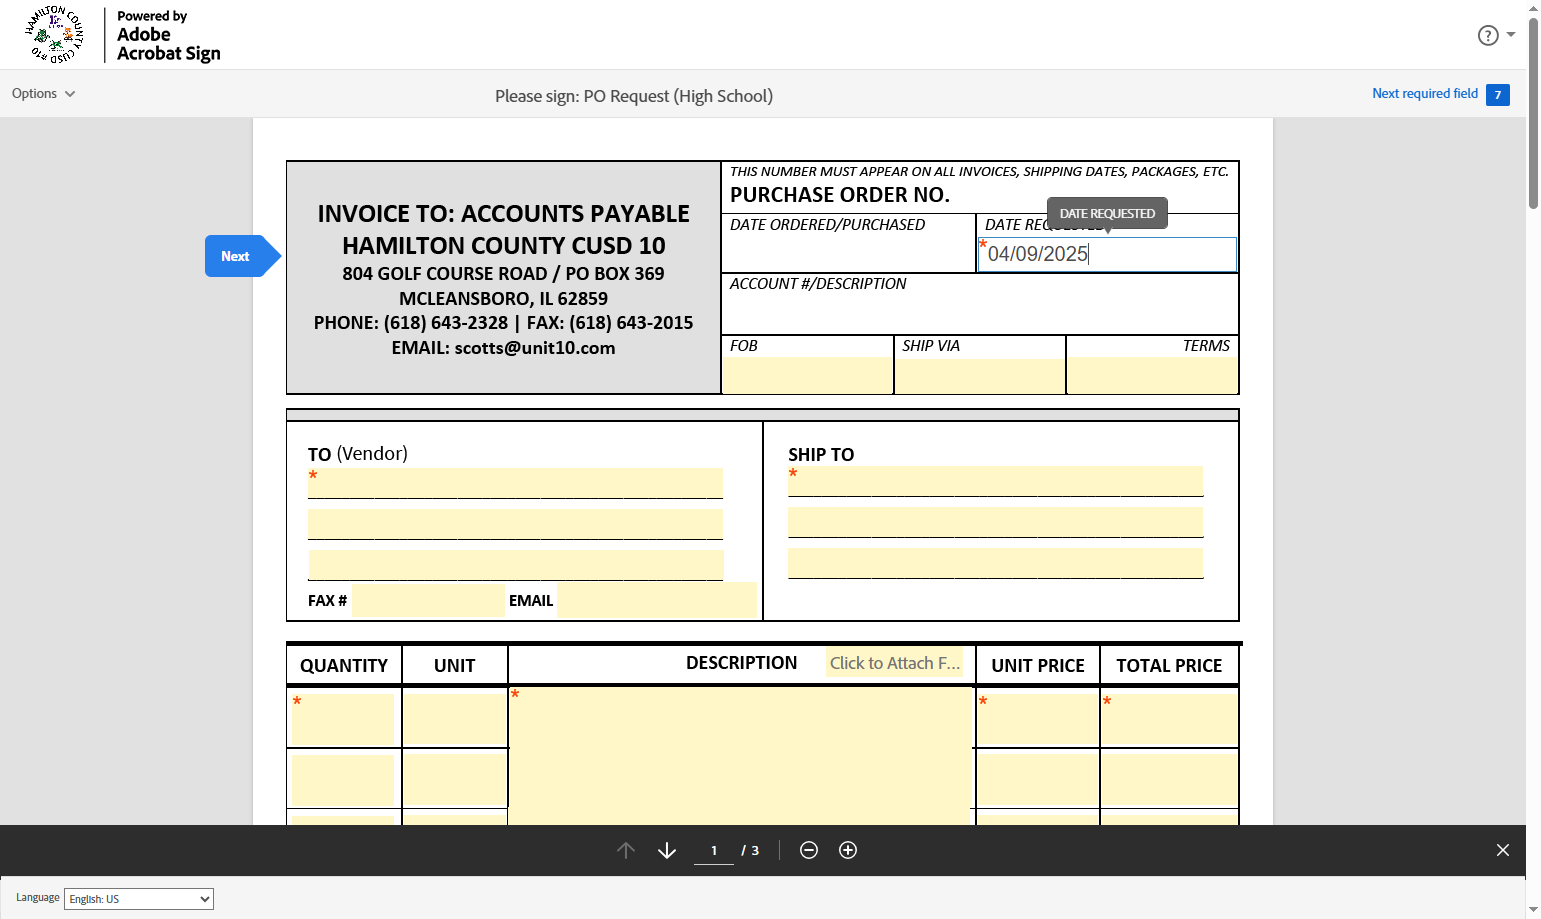Click the large Description text field
The height and width of the screenshot is (919, 1541).
click(x=741, y=757)
